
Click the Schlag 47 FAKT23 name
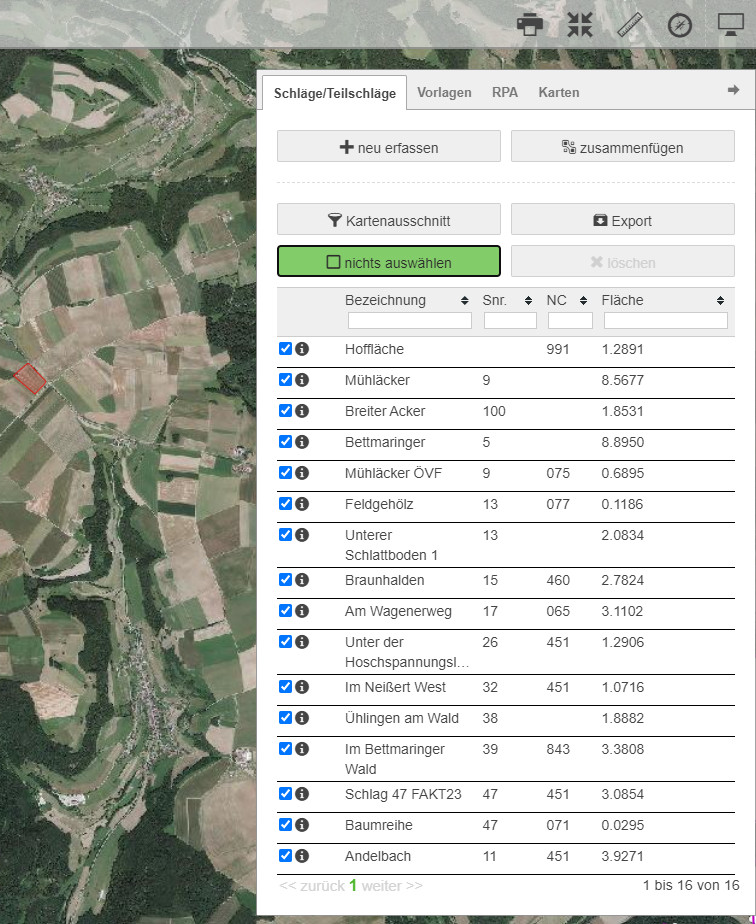click(x=403, y=794)
